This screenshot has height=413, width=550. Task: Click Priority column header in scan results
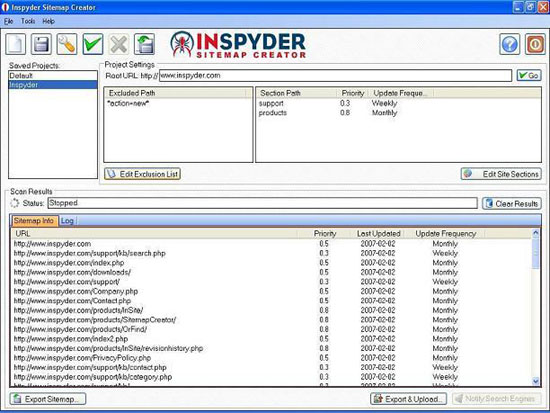click(x=325, y=234)
